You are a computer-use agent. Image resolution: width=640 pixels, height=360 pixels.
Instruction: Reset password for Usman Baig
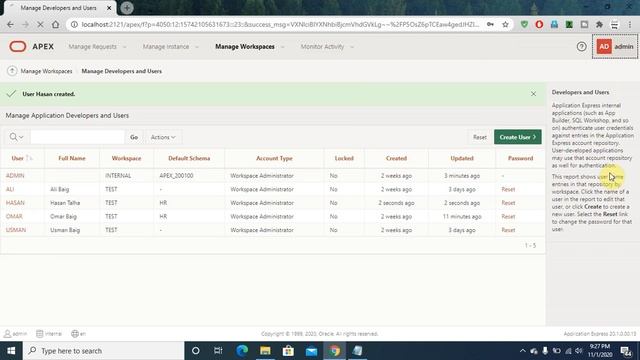click(508, 230)
